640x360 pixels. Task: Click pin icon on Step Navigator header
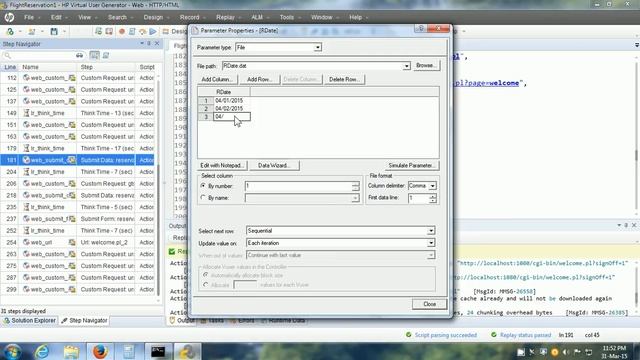click(149, 43)
